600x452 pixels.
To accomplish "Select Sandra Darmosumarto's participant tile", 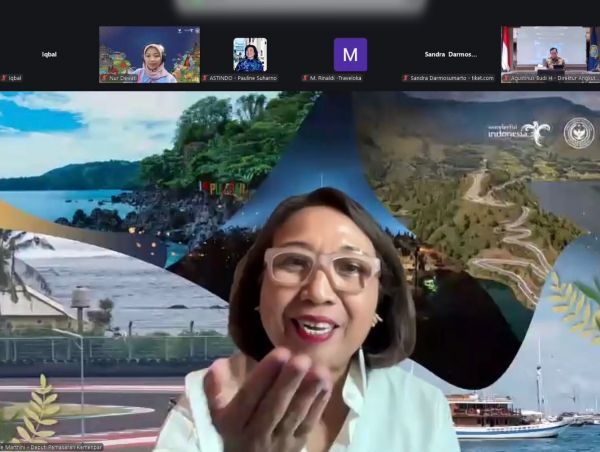I will [450, 52].
